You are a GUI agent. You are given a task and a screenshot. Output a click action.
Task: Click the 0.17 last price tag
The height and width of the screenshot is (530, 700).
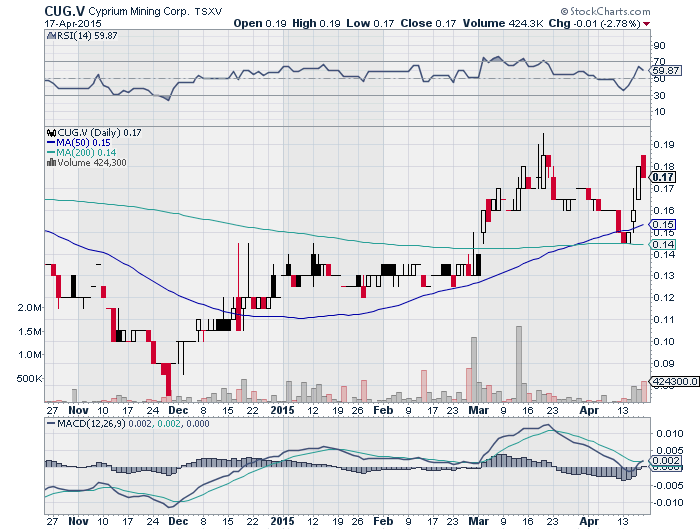[663, 178]
